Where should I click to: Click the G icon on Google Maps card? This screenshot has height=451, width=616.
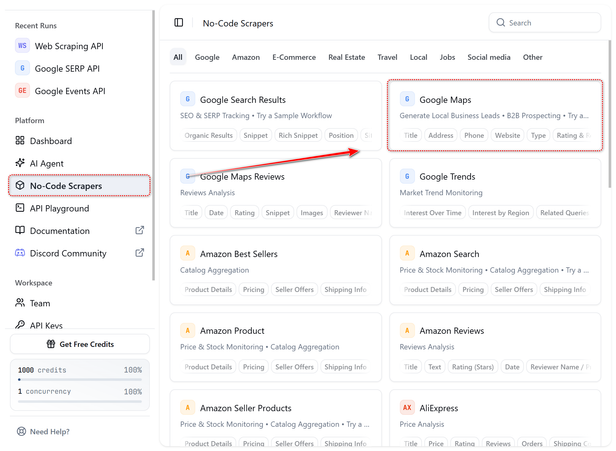(x=407, y=99)
